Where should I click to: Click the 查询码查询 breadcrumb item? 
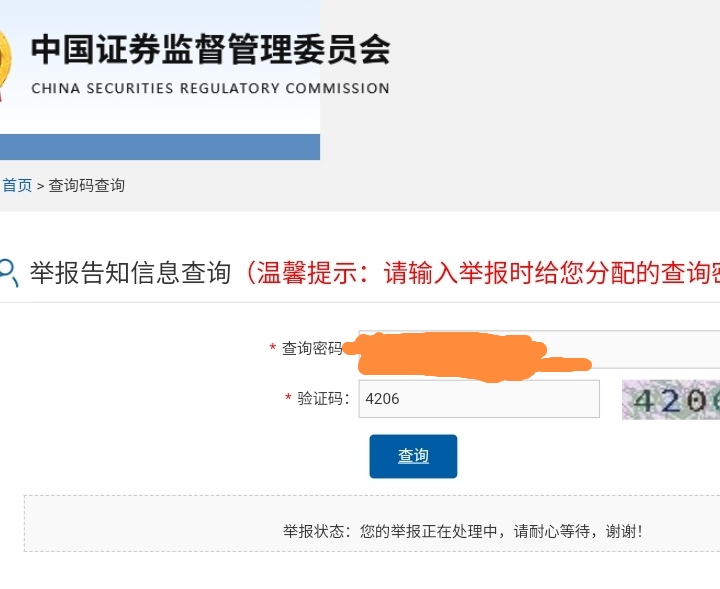pyautogui.click(x=87, y=185)
